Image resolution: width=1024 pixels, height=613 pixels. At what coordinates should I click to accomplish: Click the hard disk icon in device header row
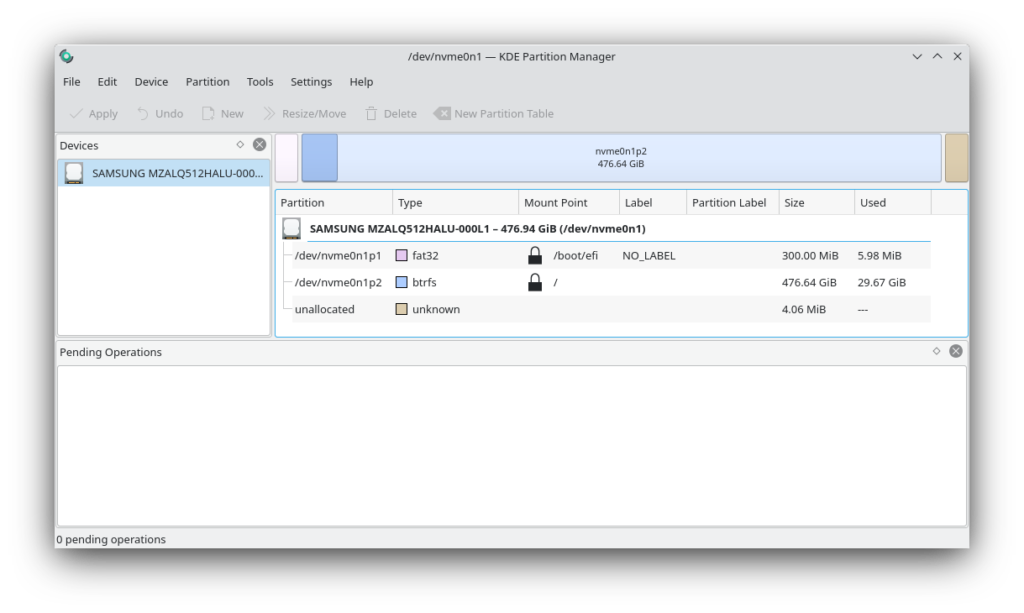291,228
